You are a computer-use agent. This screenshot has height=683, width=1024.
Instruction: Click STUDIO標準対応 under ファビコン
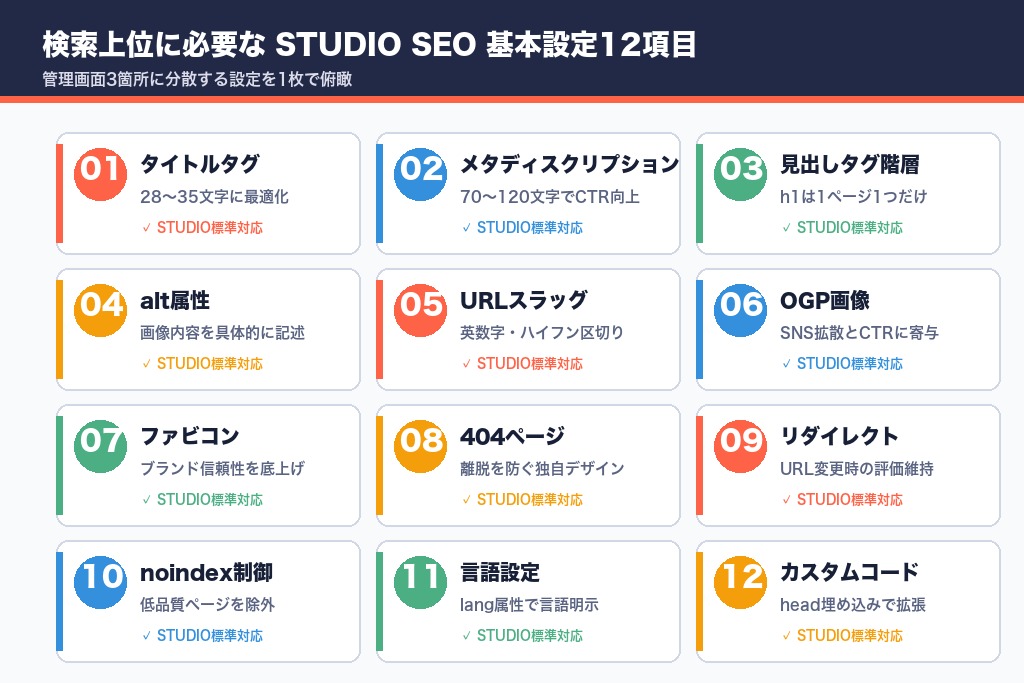[x=210, y=500]
